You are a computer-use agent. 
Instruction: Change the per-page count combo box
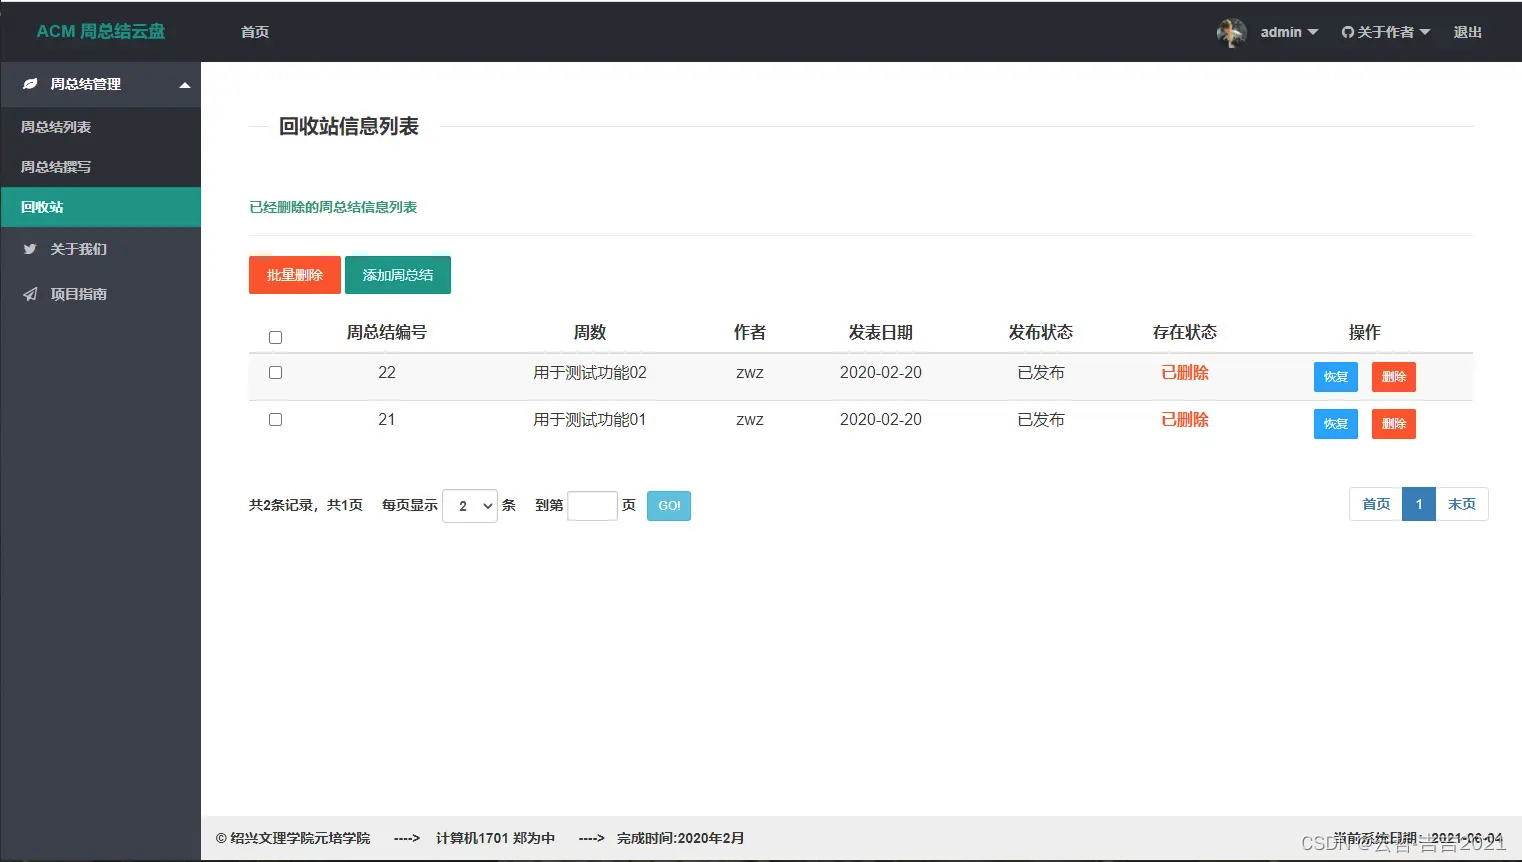(469, 505)
